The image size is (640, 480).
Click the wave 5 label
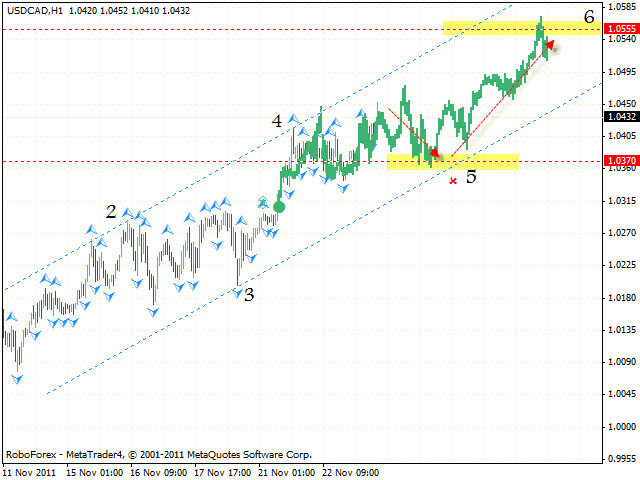tap(470, 177)
